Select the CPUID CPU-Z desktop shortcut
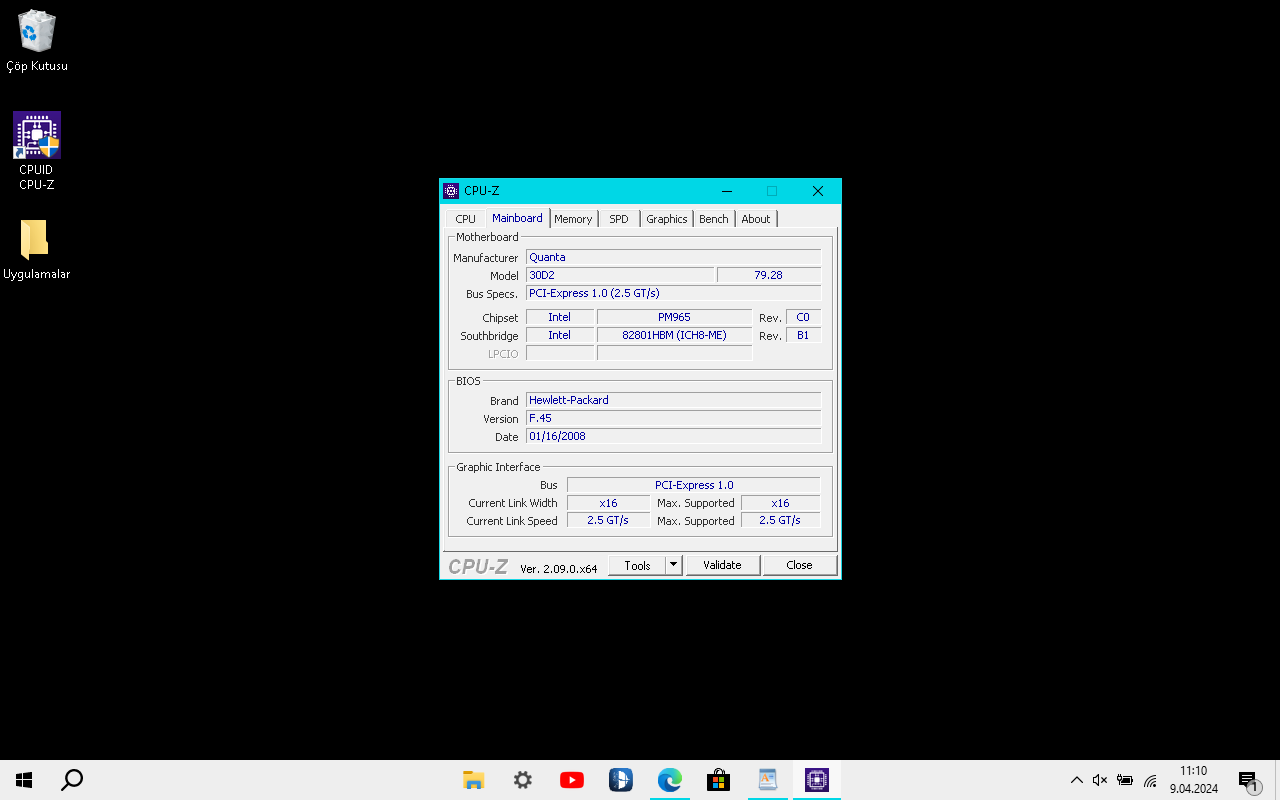Image resolution: width=1280 pixels, height=800 pixels. [37, 151]
